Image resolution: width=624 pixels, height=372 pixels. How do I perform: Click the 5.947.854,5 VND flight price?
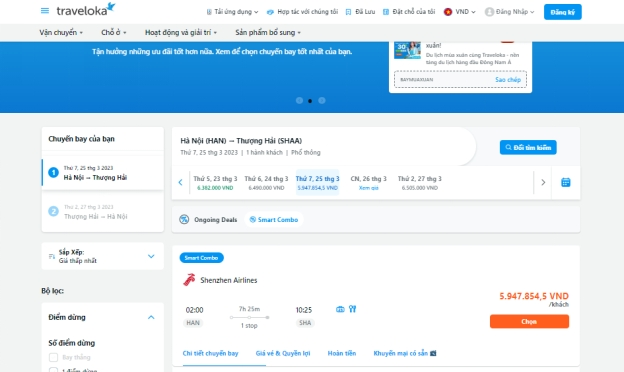[534, 296]
